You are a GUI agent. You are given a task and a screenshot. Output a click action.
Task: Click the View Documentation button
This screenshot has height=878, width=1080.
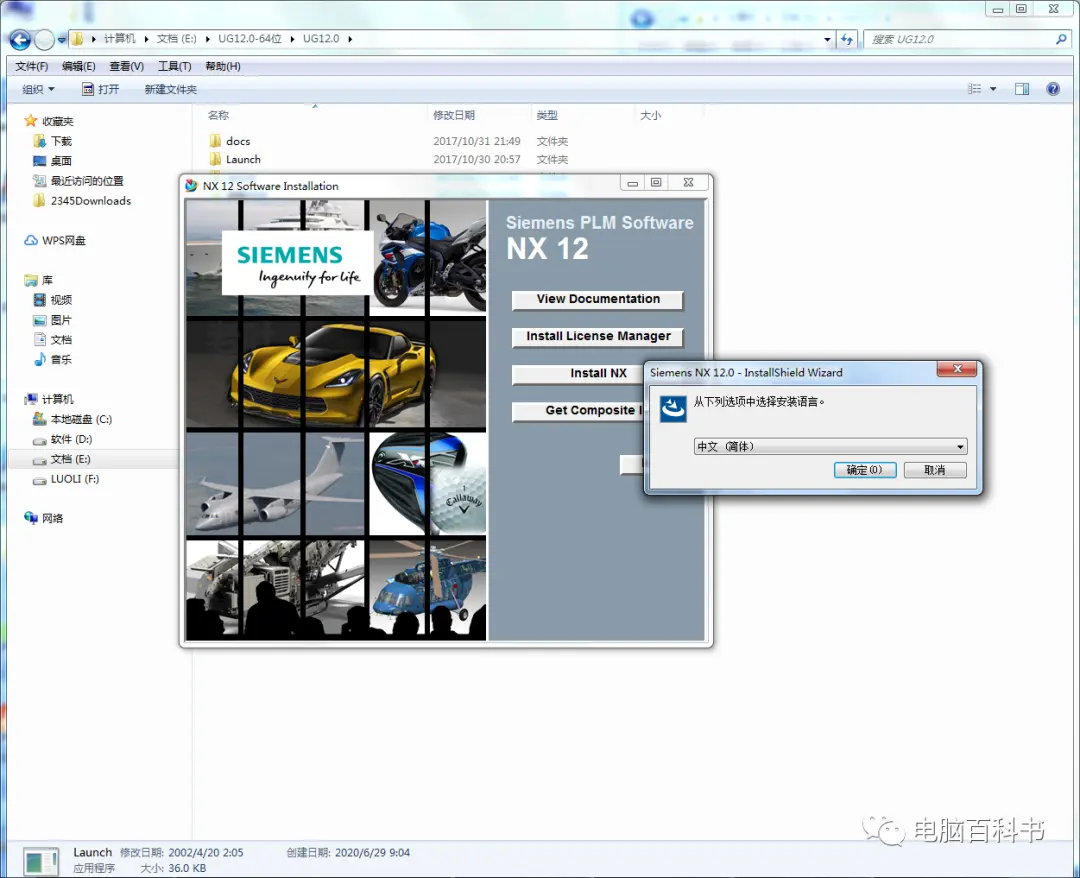[x=597, y=299]
